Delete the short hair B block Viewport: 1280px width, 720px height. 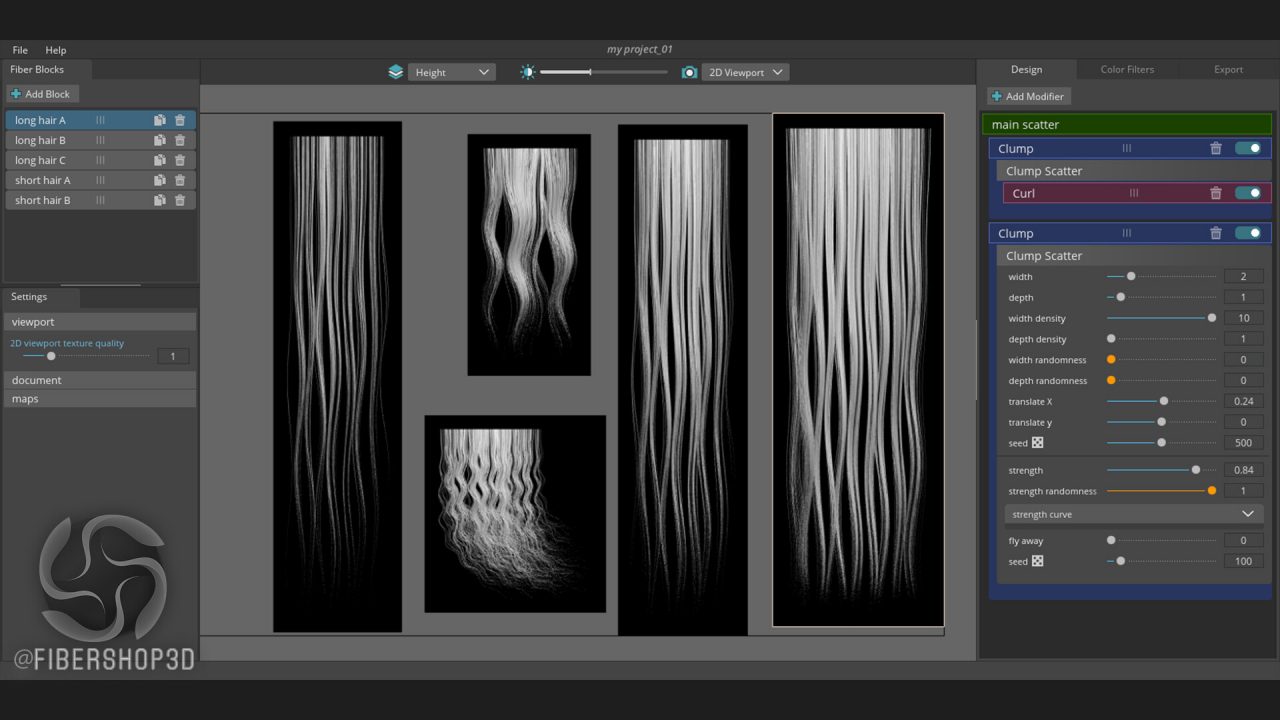[180, 200]
